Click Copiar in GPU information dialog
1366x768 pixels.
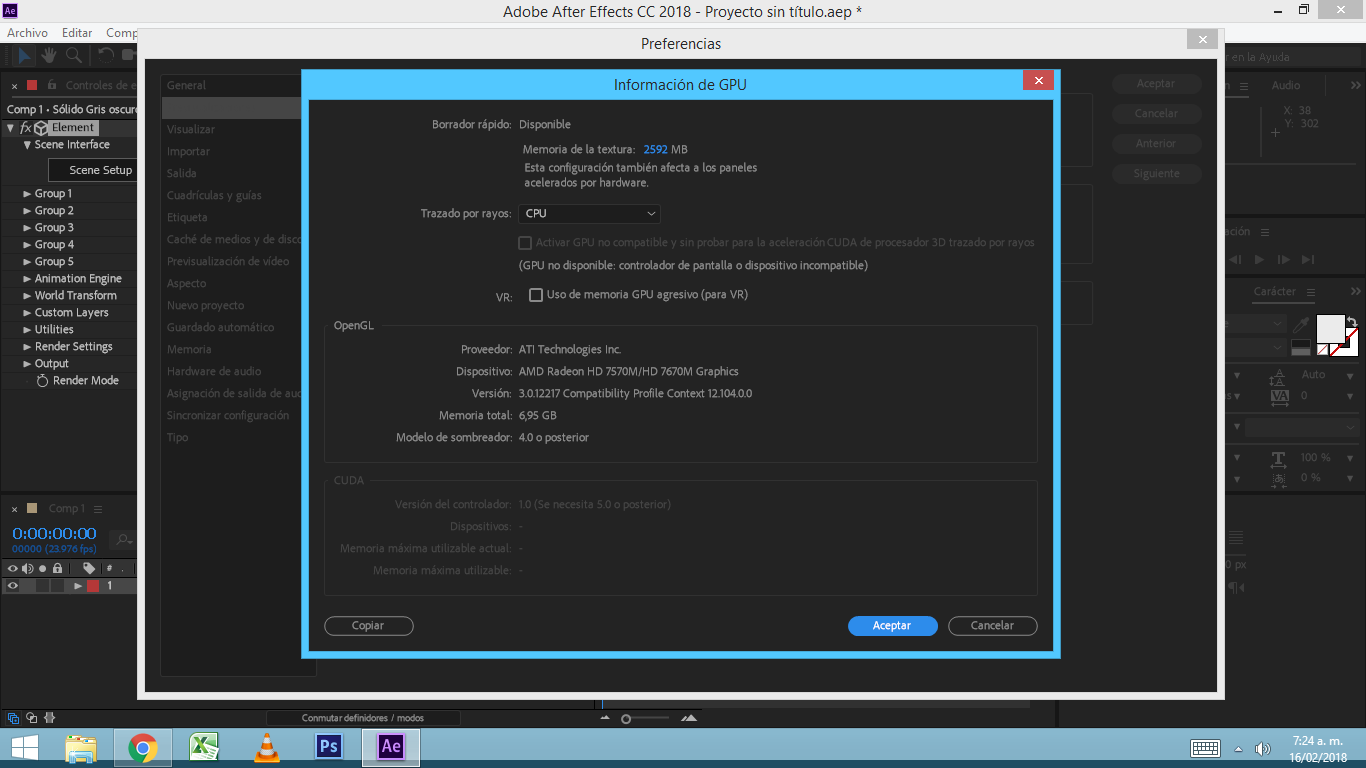368,626
